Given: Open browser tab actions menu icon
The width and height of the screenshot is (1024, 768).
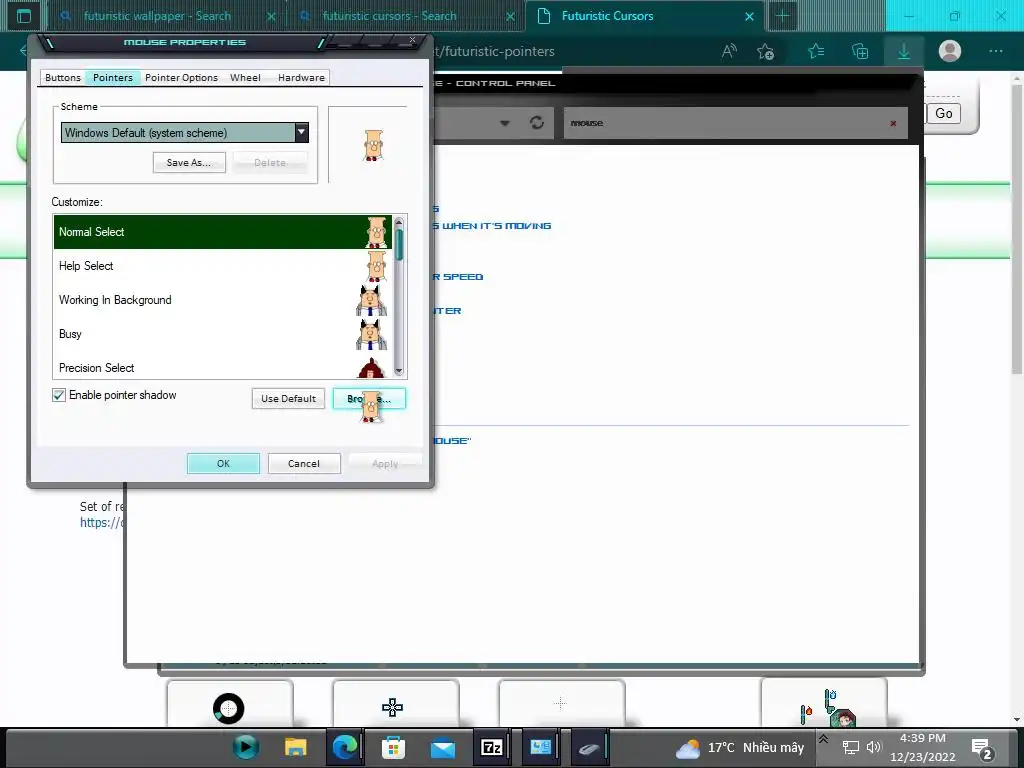Looking at the screenshot, I should 24,16.
